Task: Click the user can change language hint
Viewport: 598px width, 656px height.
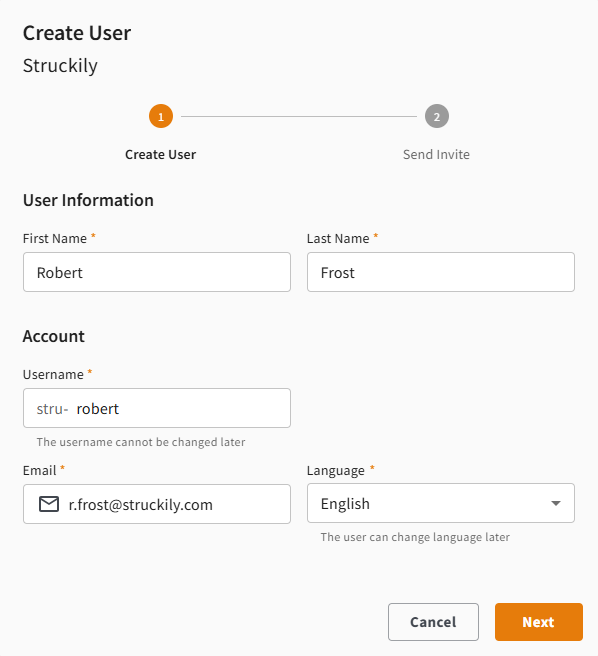Action: pos(415,537)
